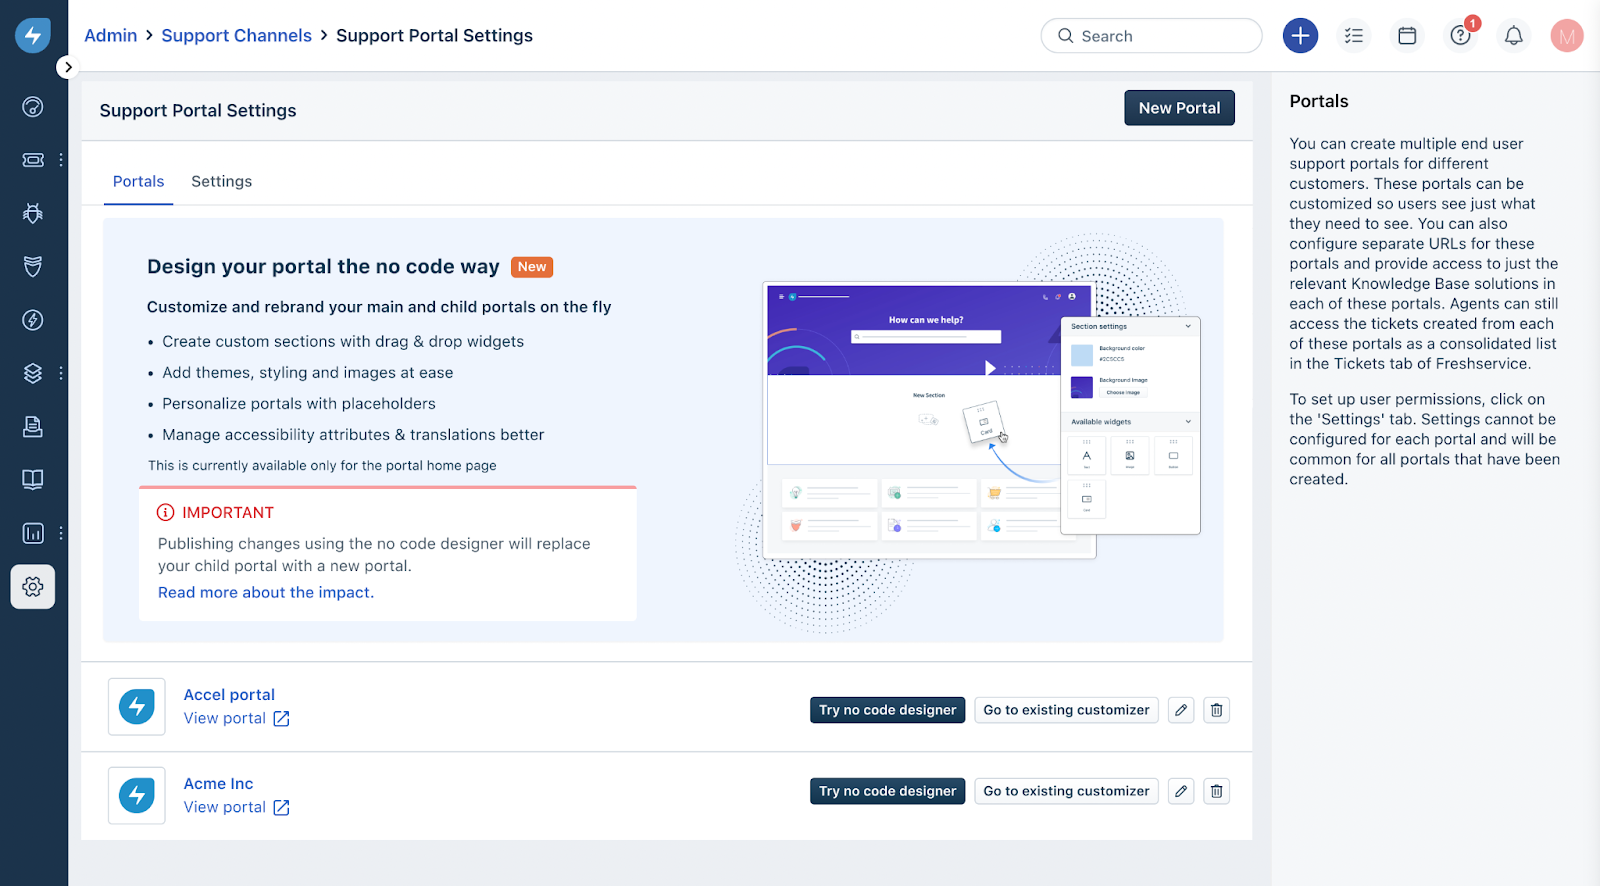Open Read more about the impact link
Viewport: 1600px width, 886px height.
[x=266, y=592]
